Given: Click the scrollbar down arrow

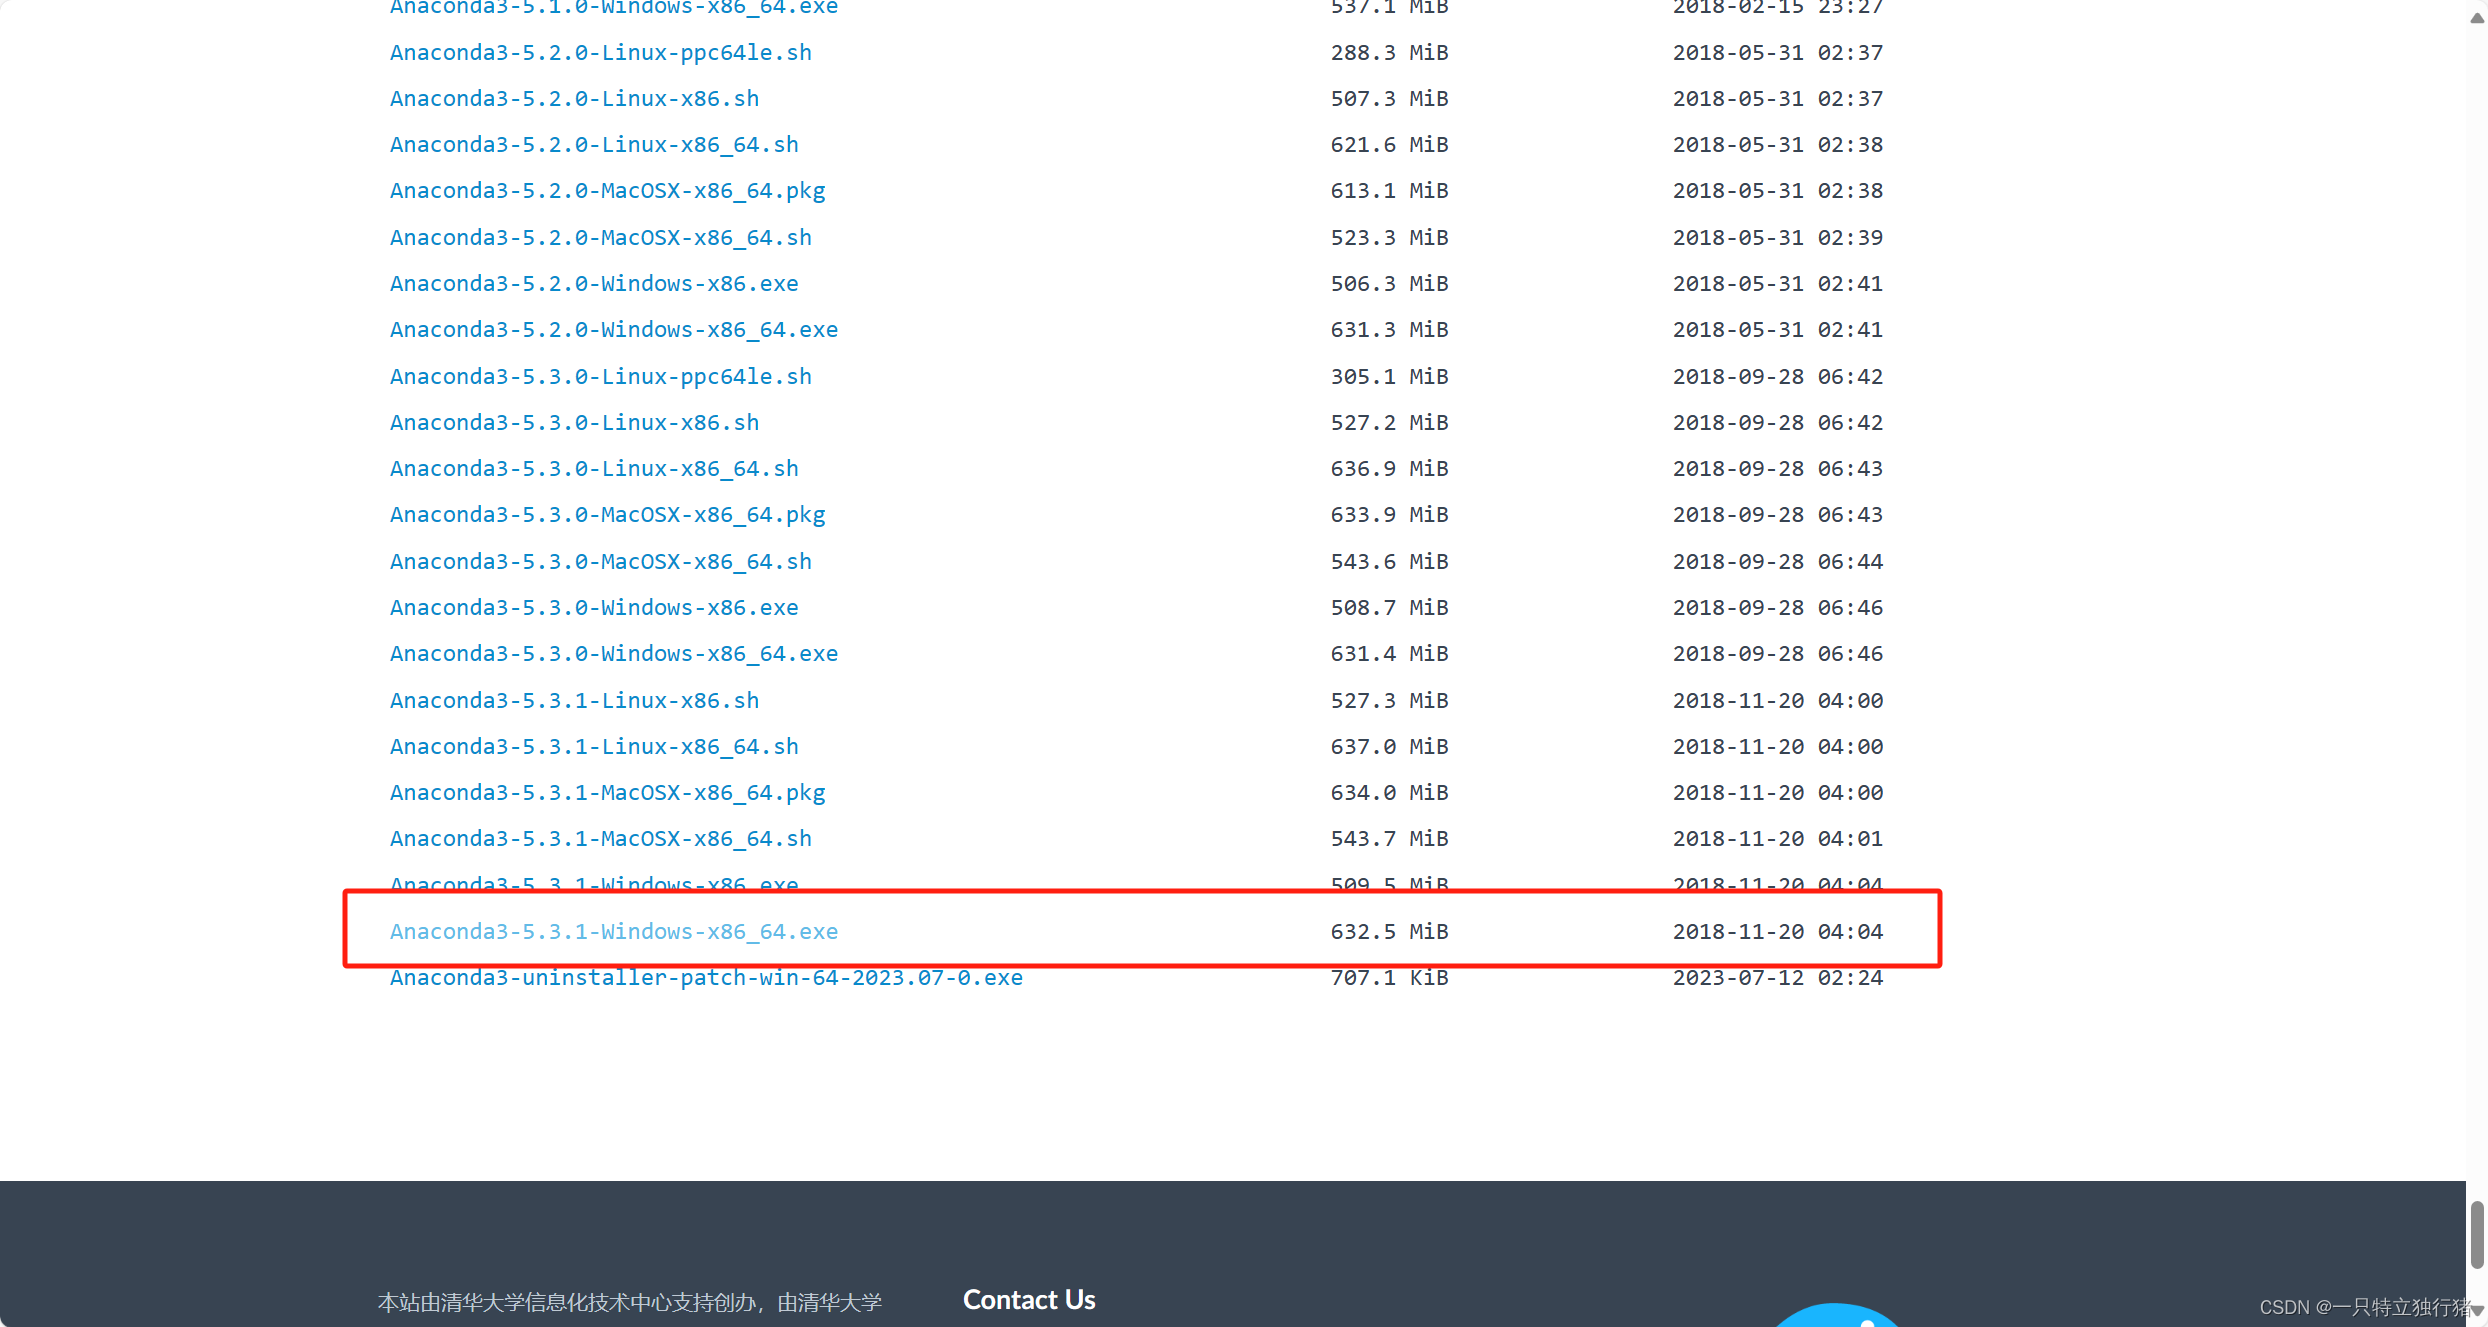Looking at the screenshot, I should (x=2476, y=1310).
